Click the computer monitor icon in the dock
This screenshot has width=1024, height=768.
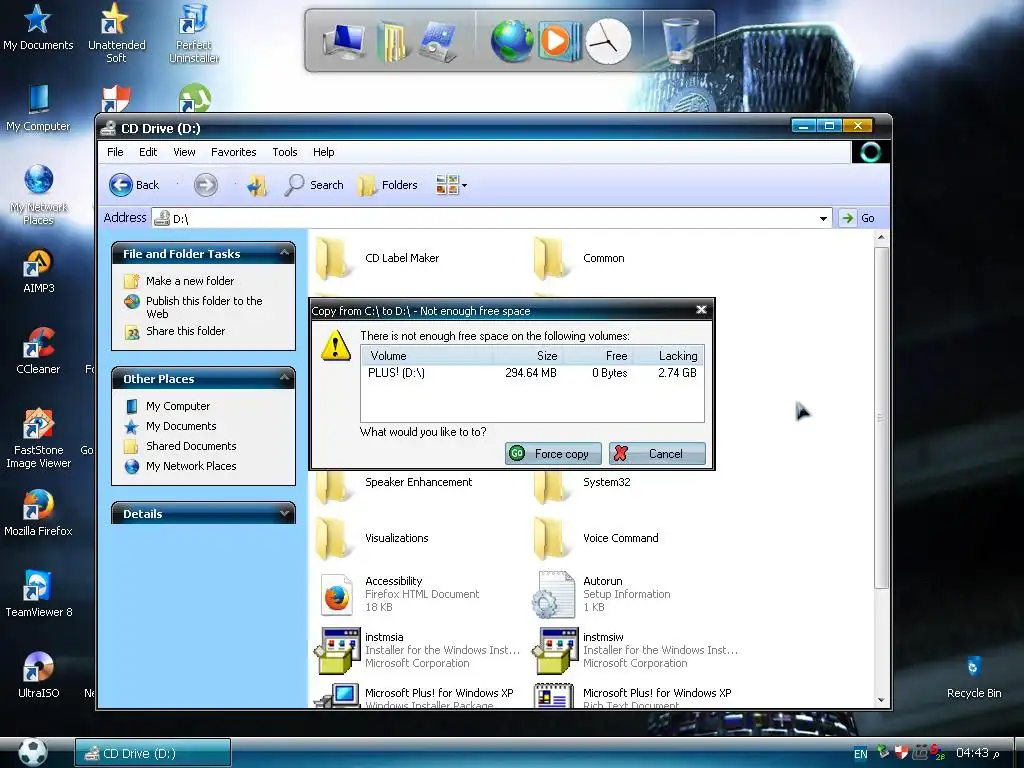point(344,41)
